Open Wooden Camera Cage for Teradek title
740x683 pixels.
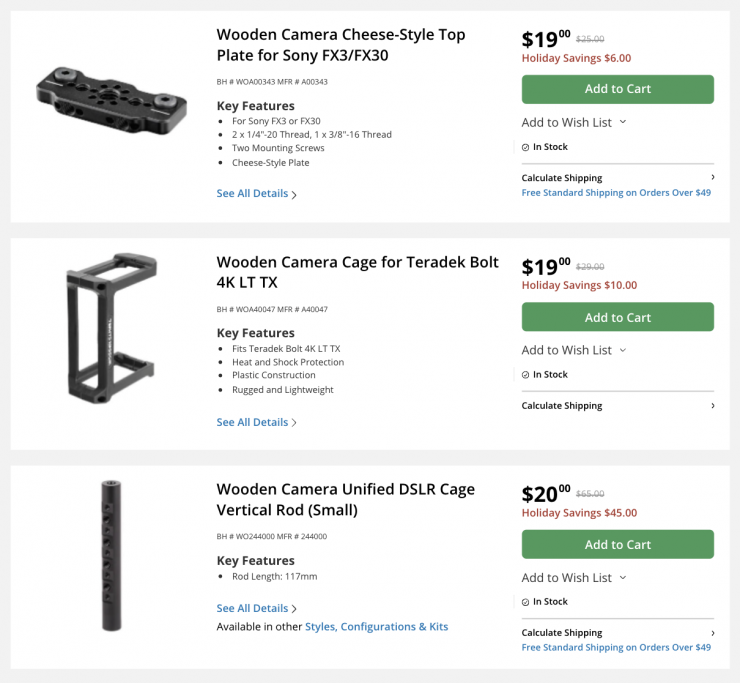coord(357,272)
